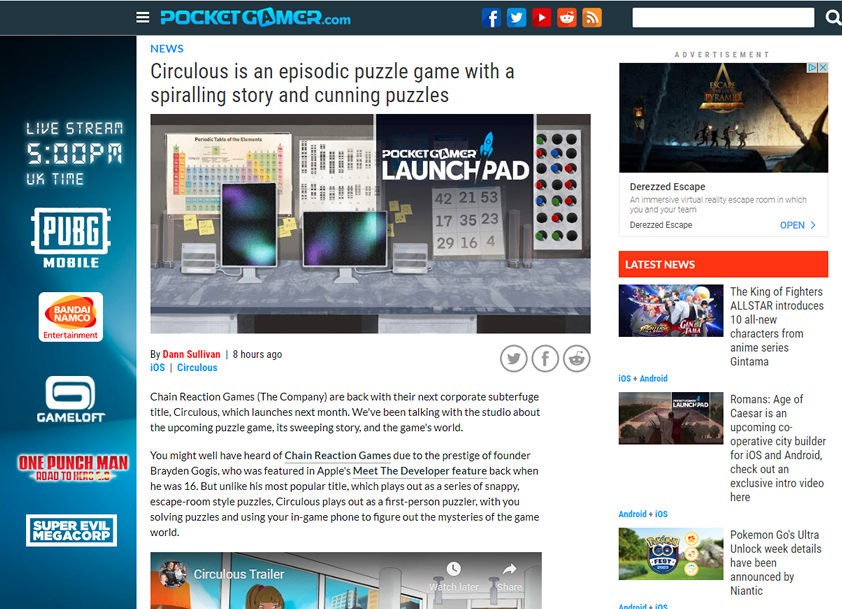Viewport: 842px width, 609px height.
Task: Open the AdChoices info icon
Action: (812, 68)
